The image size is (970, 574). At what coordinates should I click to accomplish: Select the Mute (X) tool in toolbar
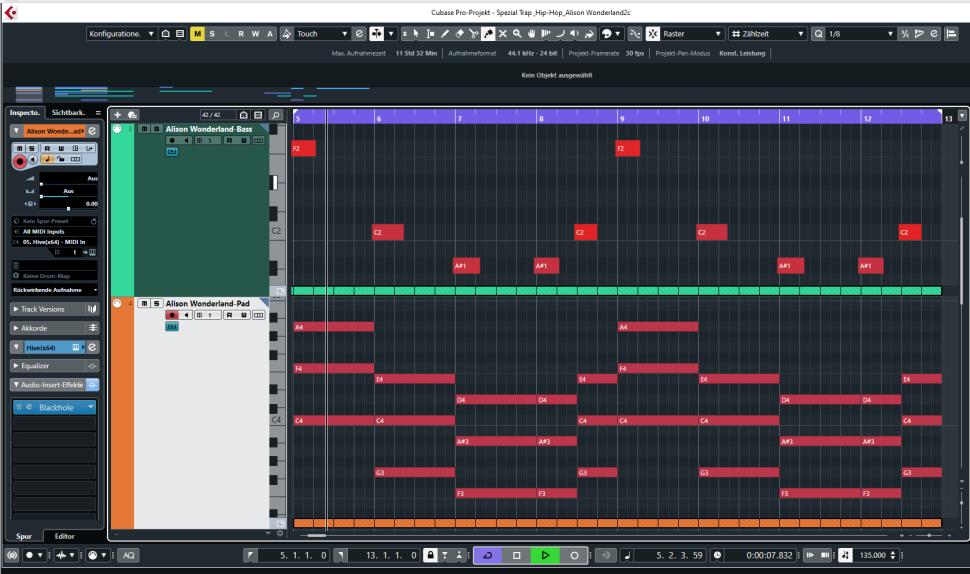coord(502,34)
